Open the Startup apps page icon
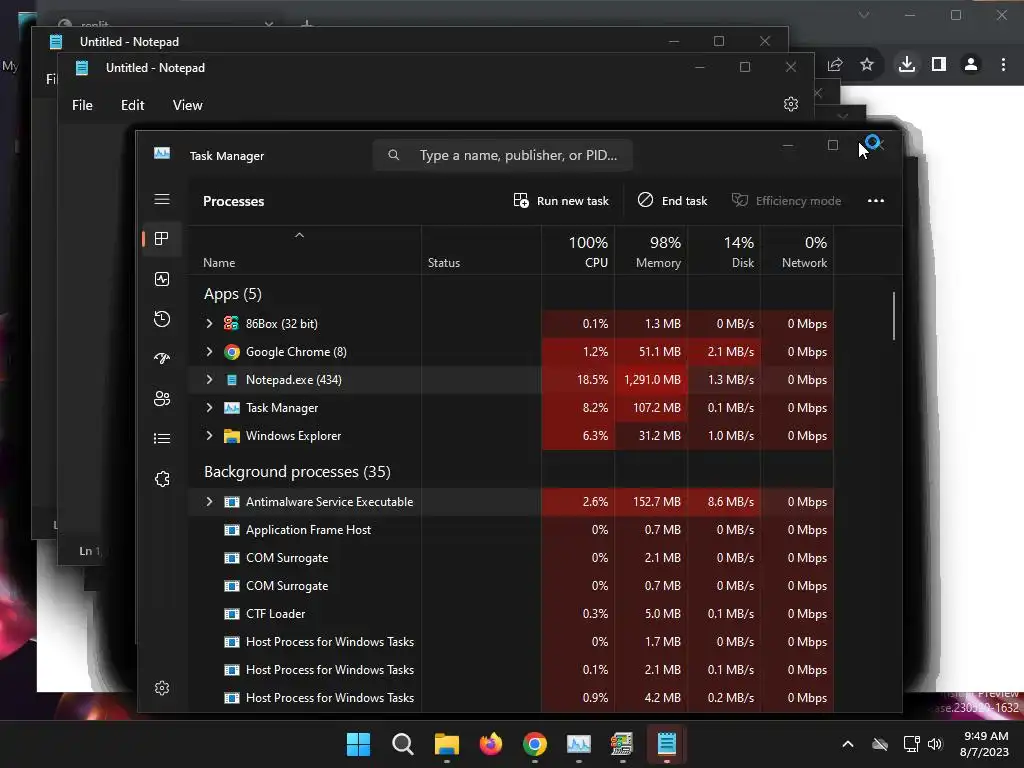This screenshot has width=1024, height=768. coord(162,359)
